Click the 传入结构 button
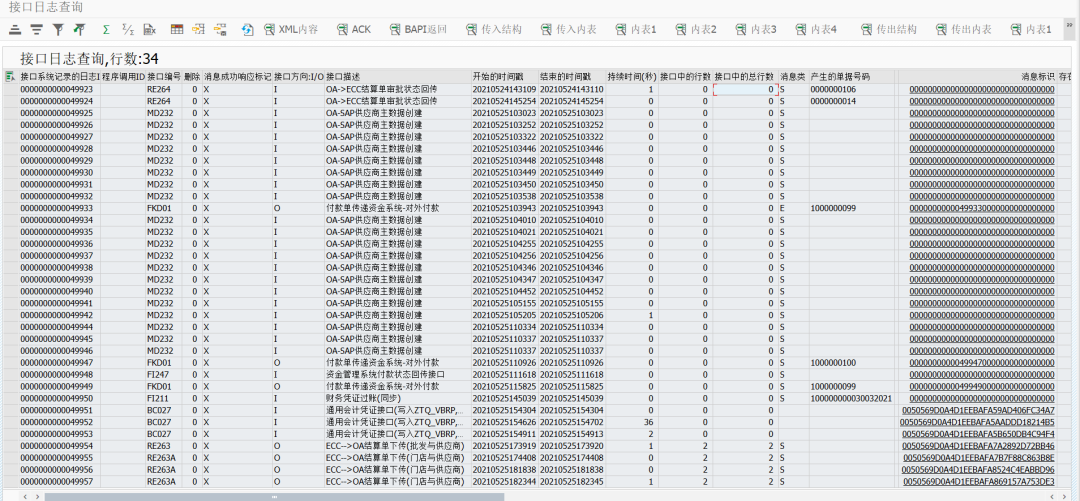This screenshot has width=1080, height=501. (494, 29)
